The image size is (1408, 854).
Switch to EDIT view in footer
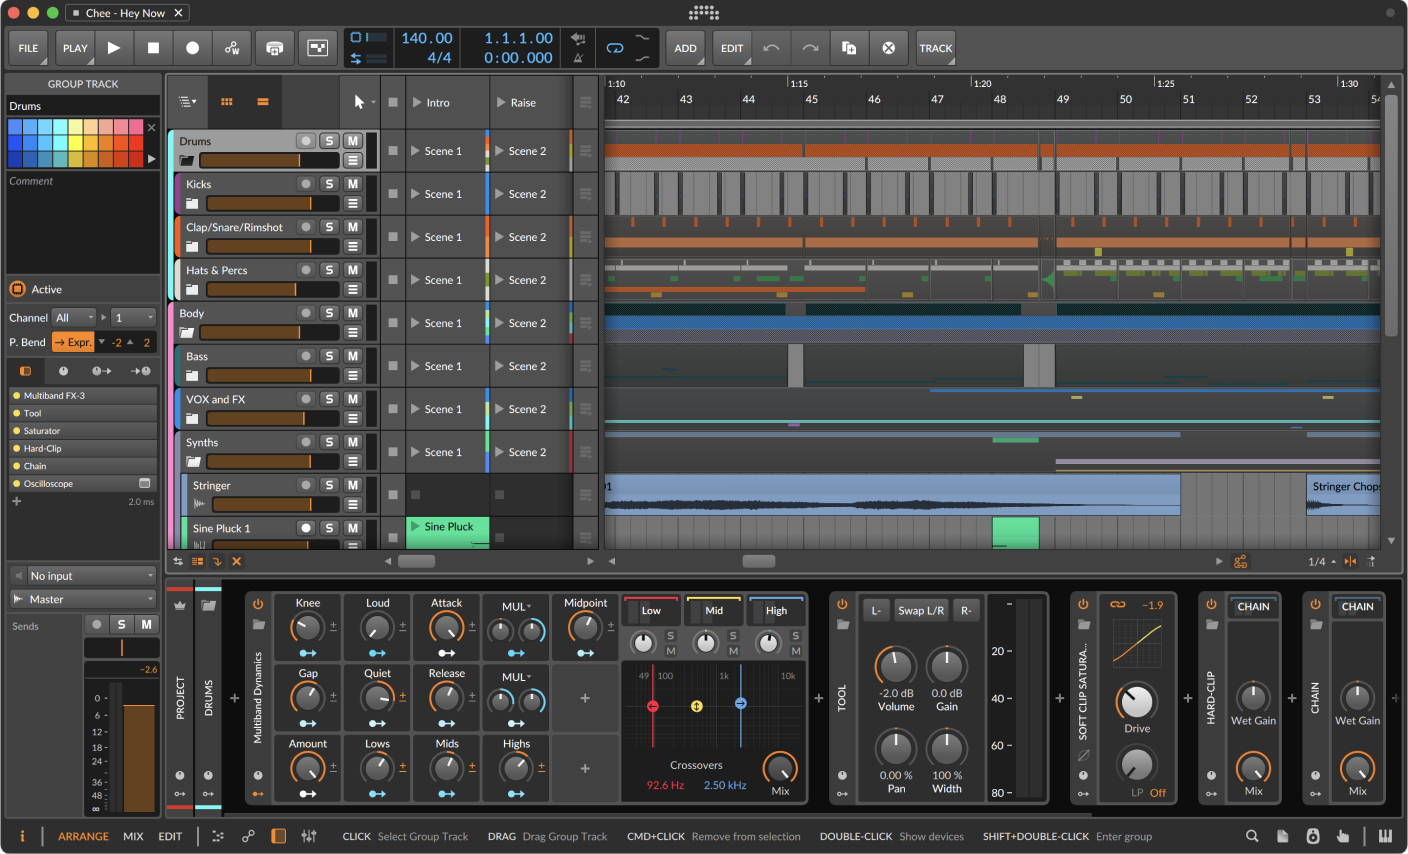tap(170, 837)
